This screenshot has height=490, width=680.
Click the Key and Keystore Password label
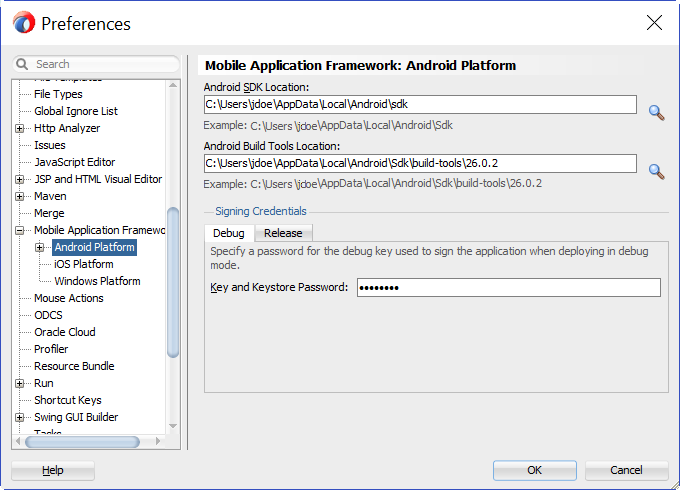pos(279,287)
